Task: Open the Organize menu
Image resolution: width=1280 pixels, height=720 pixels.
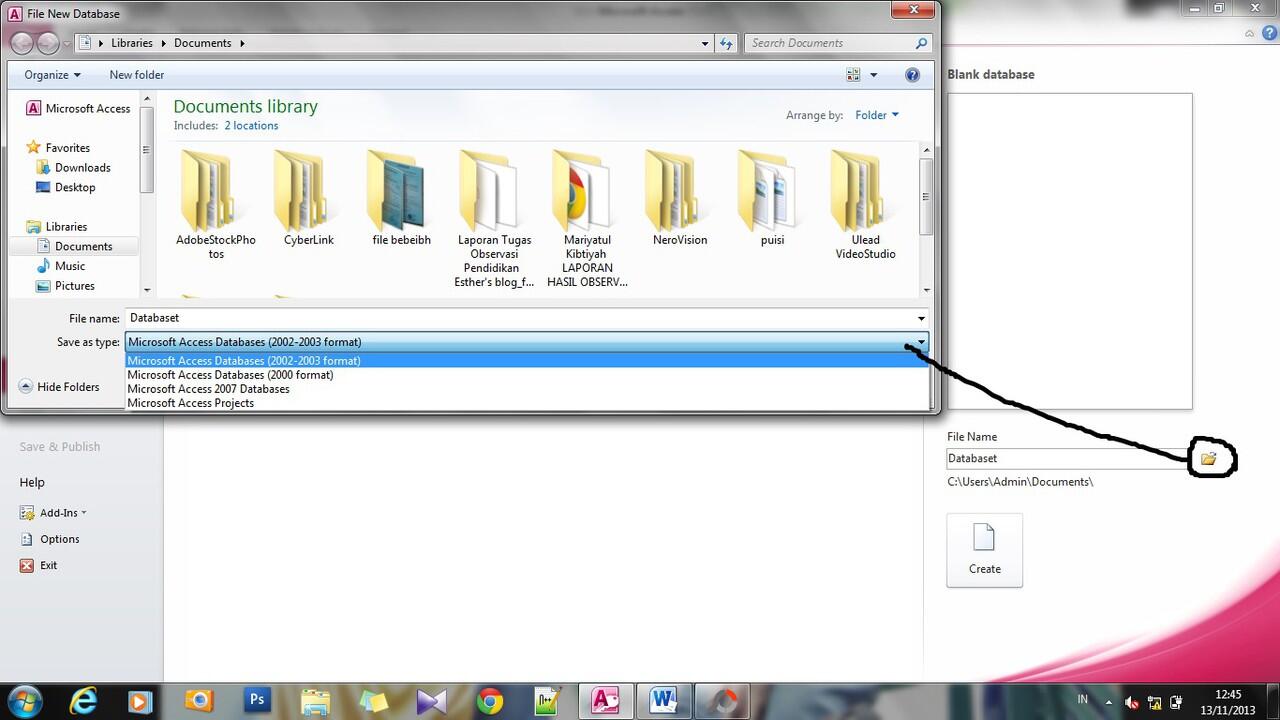Action: (52, 75)
